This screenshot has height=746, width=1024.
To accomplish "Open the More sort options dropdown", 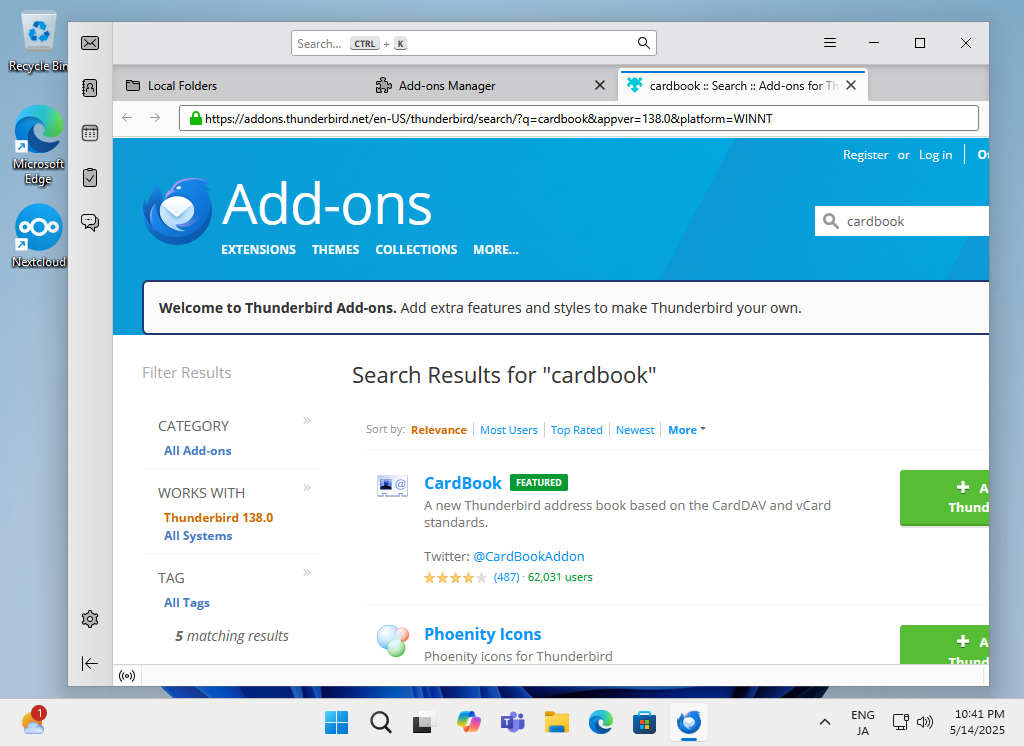I will point(686,430).
